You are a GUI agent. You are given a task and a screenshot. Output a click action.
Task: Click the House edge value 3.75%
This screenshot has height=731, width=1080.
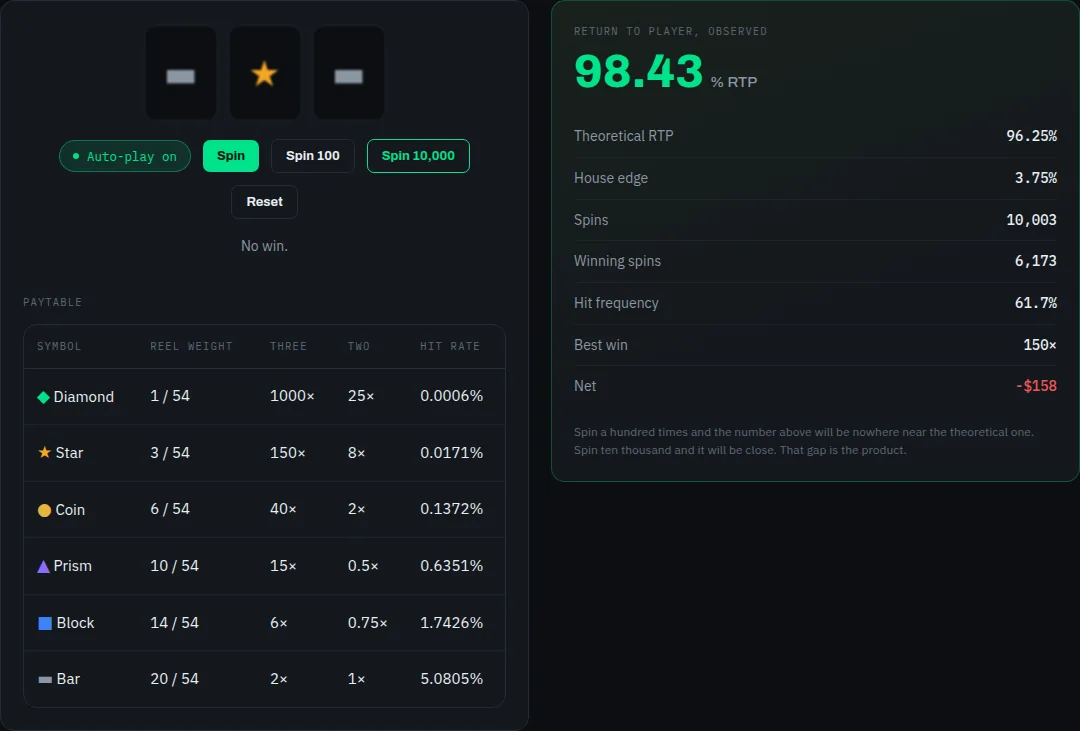(x=1035, y=178)
